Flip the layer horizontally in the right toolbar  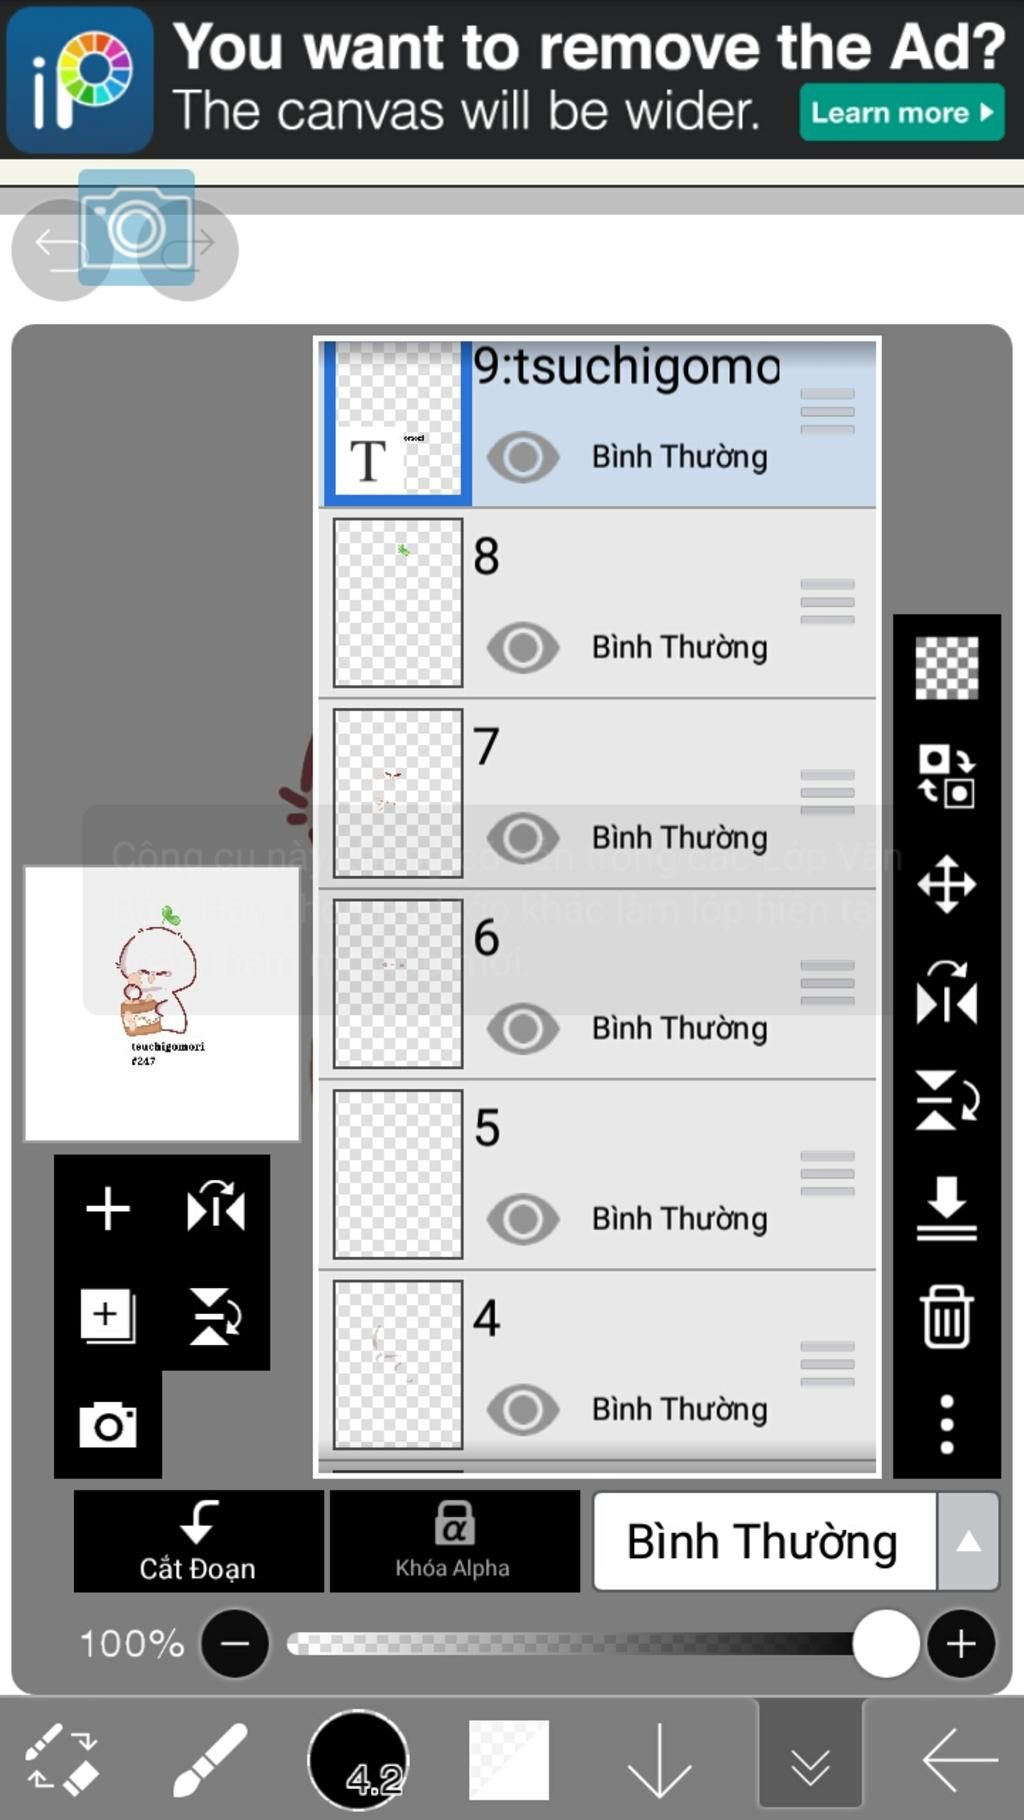pos(946,993)
